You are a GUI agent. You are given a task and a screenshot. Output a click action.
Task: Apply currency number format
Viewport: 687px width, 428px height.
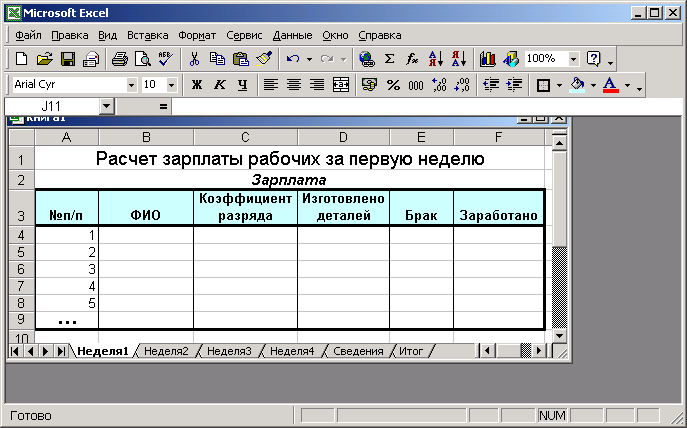[369, 85]
